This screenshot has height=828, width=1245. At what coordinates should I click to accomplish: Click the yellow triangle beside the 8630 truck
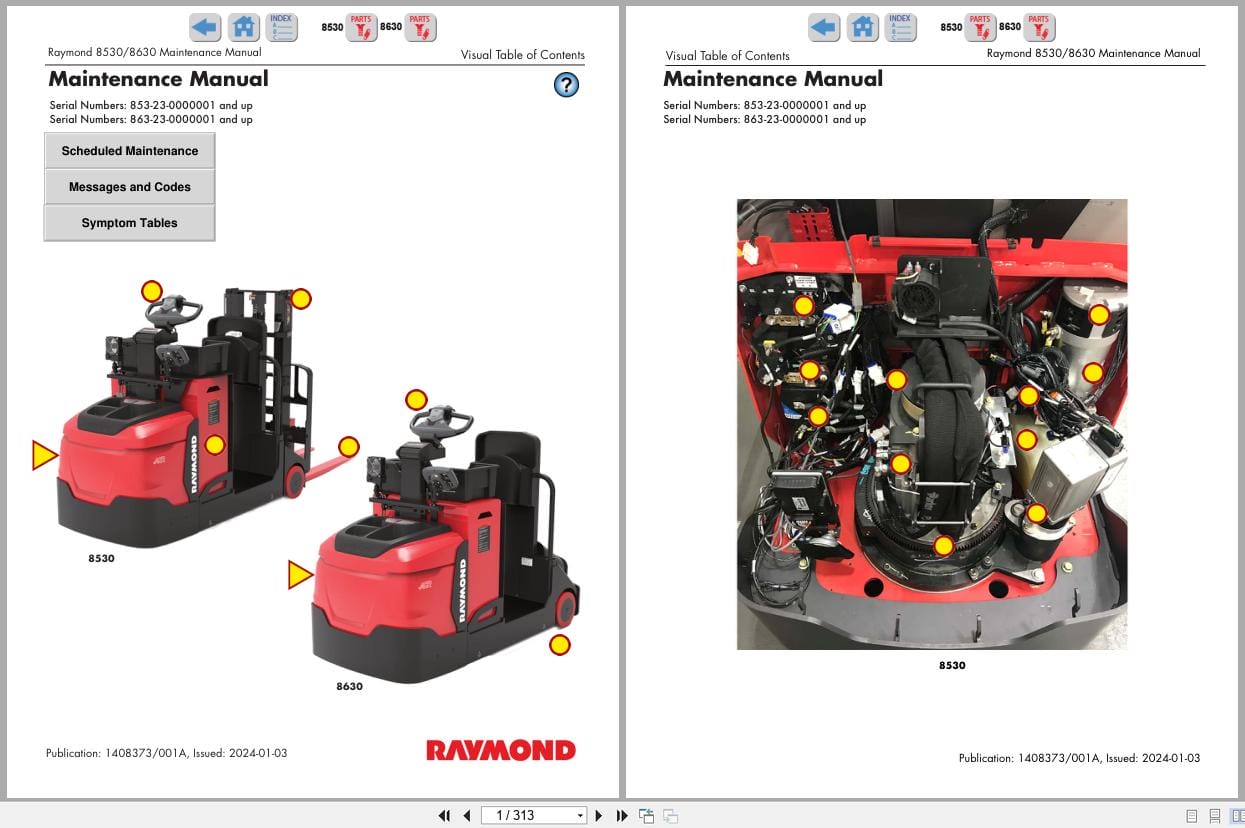(300, 574)
